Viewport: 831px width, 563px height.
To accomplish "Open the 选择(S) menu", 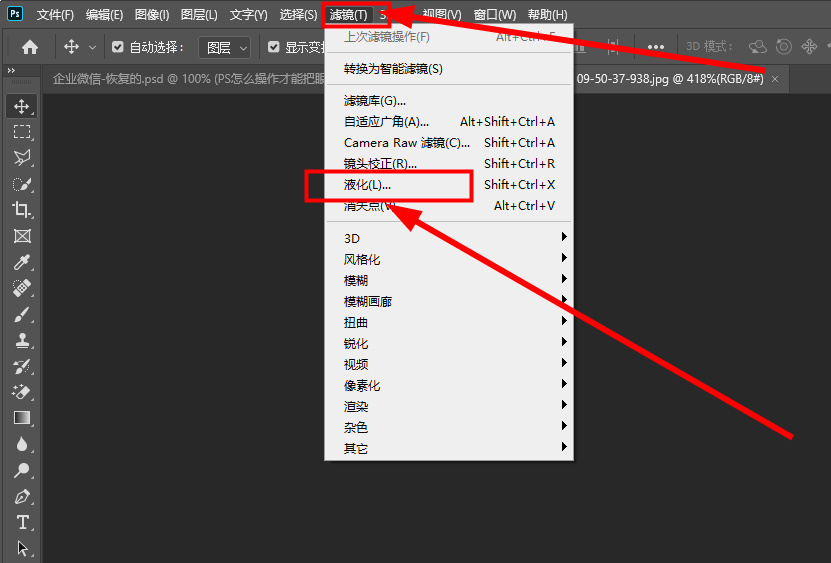I will click(x=298, y=15).
